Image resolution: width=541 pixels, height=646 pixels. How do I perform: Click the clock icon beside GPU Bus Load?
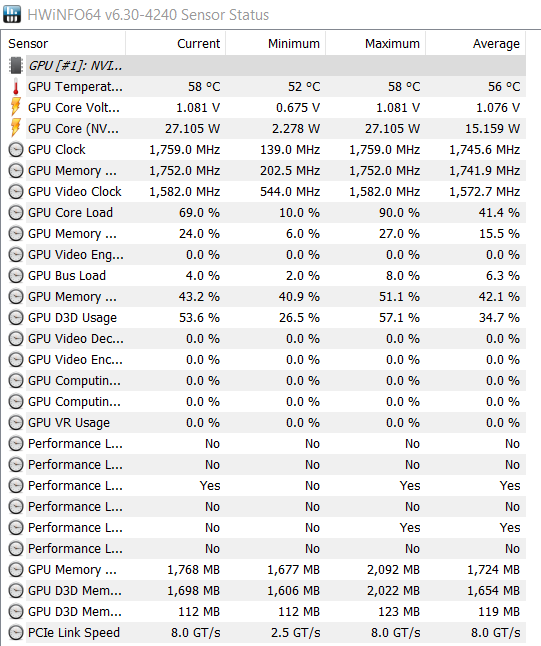pyautogui.click(x=16, y=276)
